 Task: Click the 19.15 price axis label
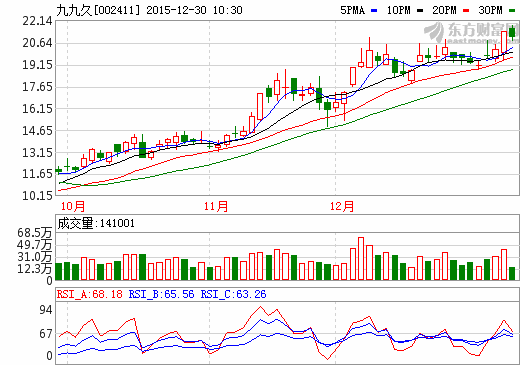click(37, 65)
